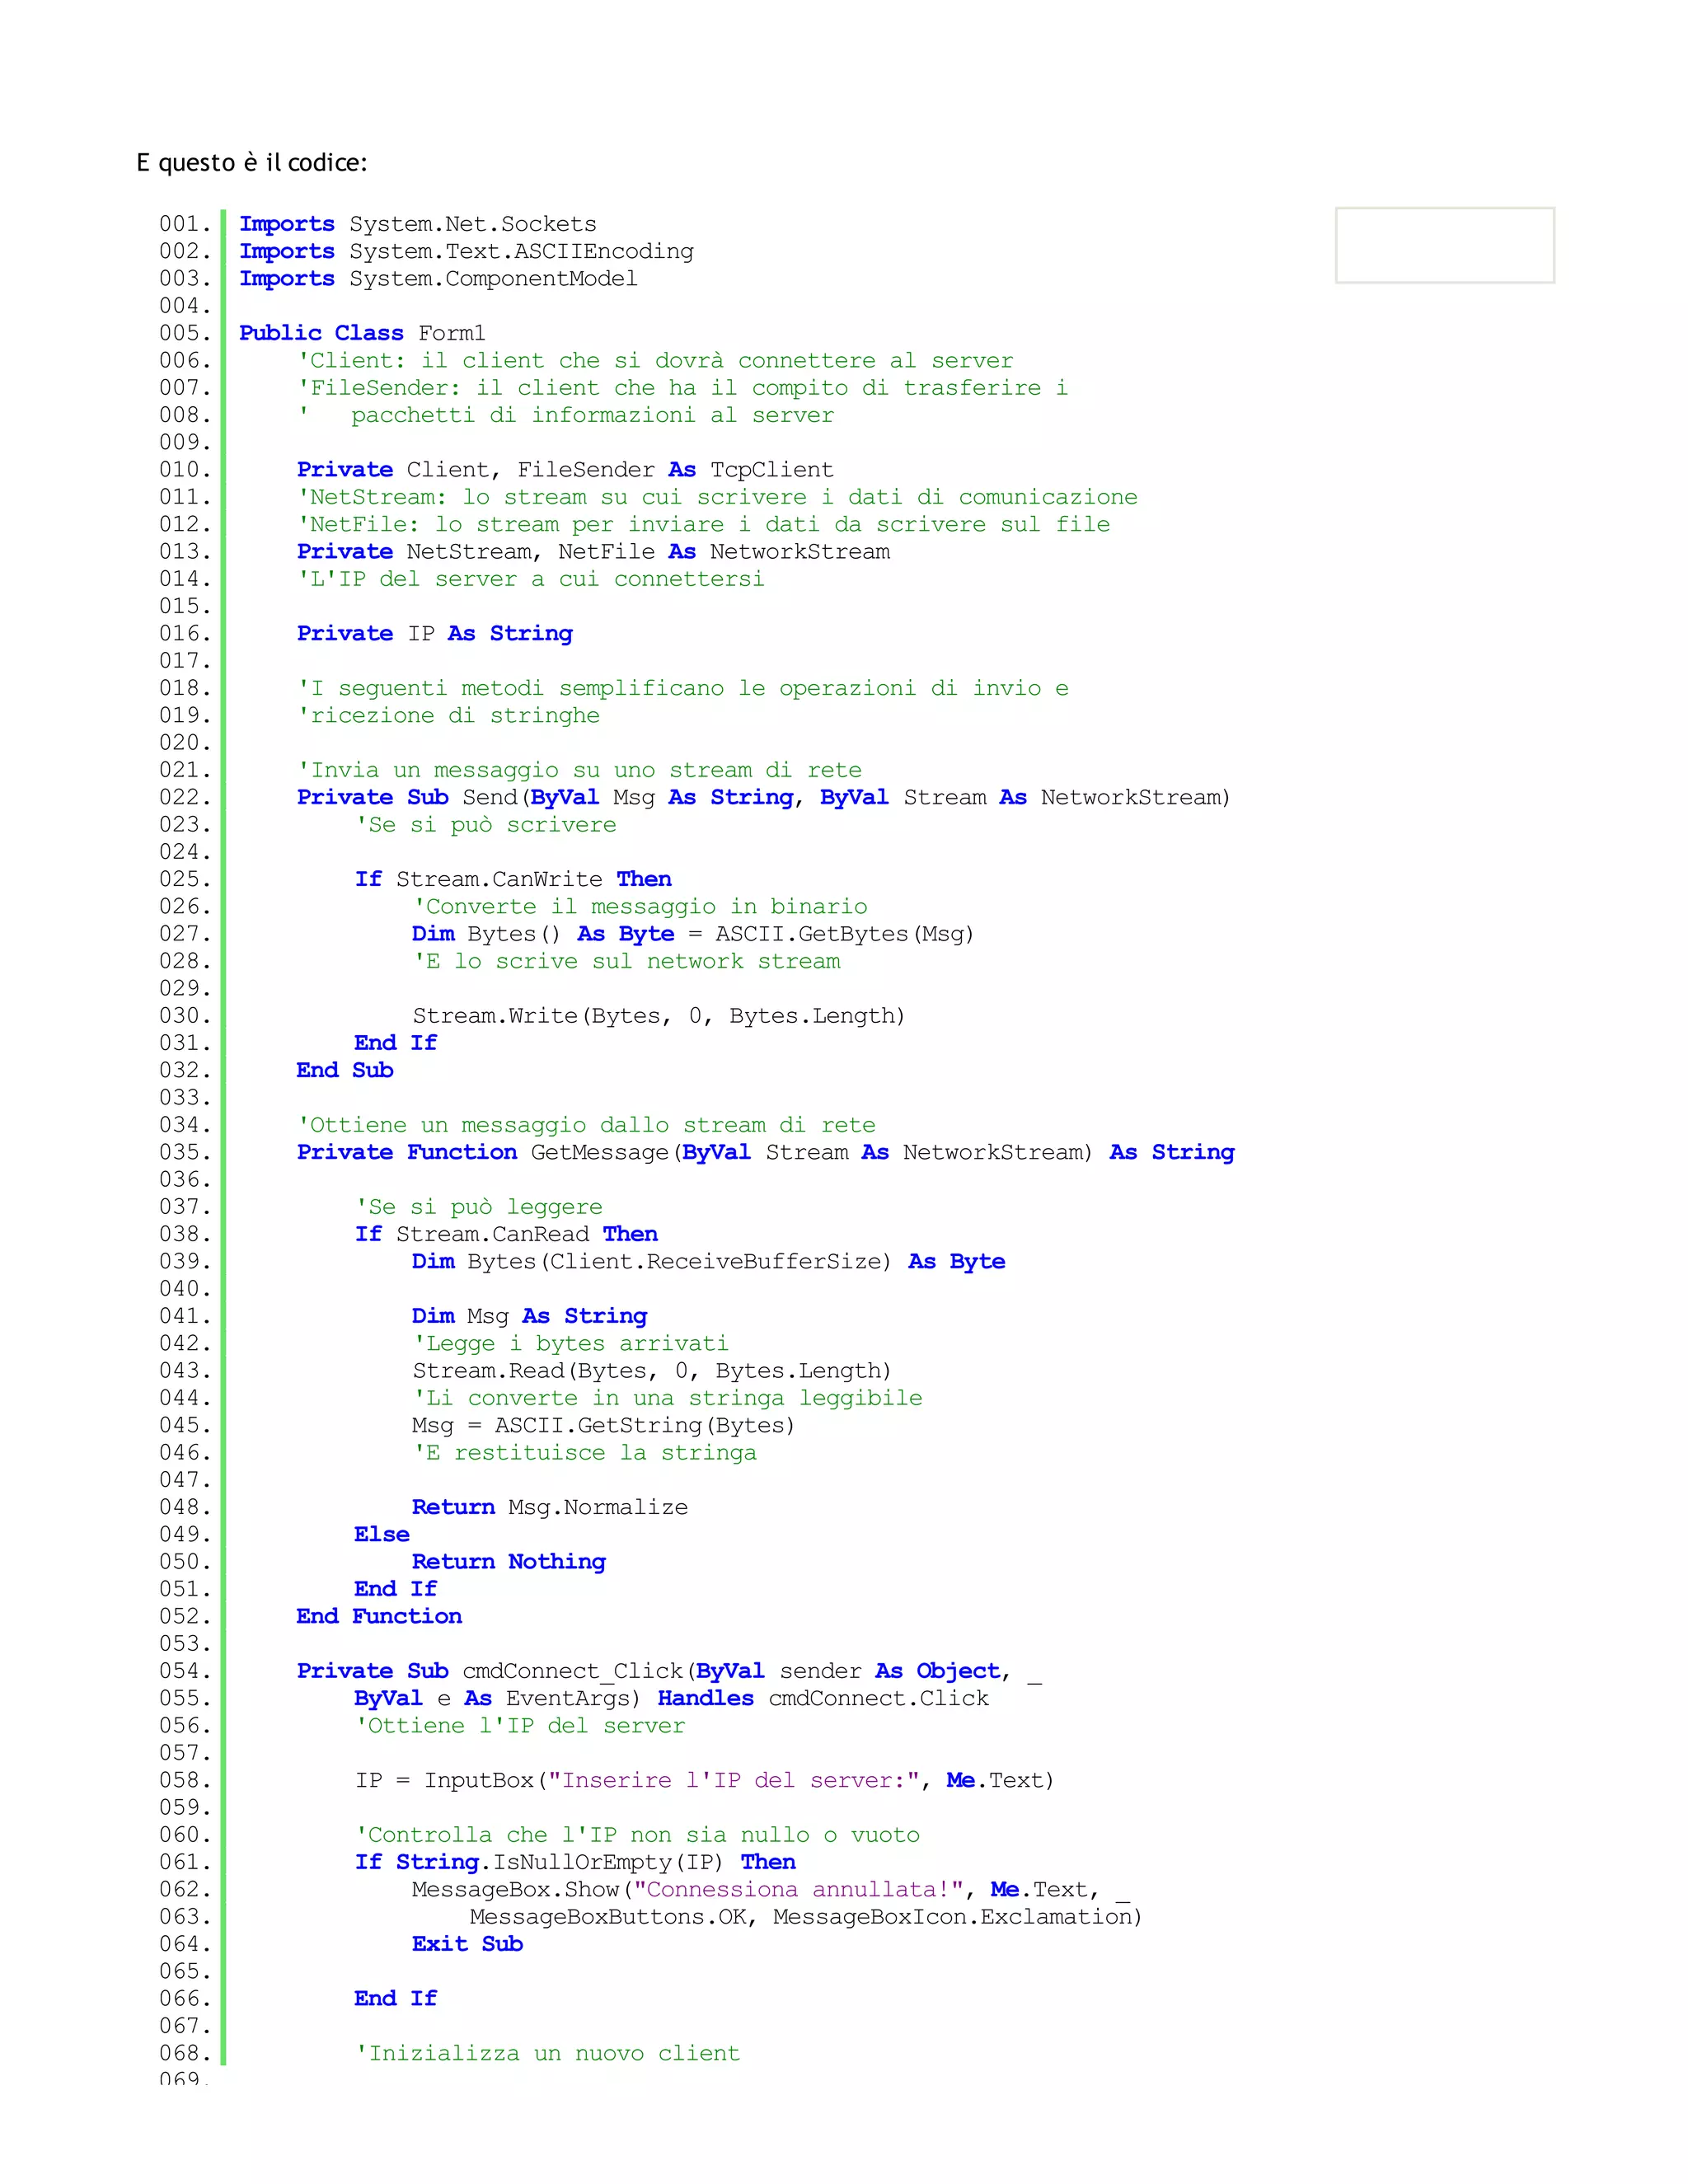Click comment "'E restituisce la stringa"
The height and width of the screenshot is (2184, 1688).
pyautogui.click(x=584, y=1453)
